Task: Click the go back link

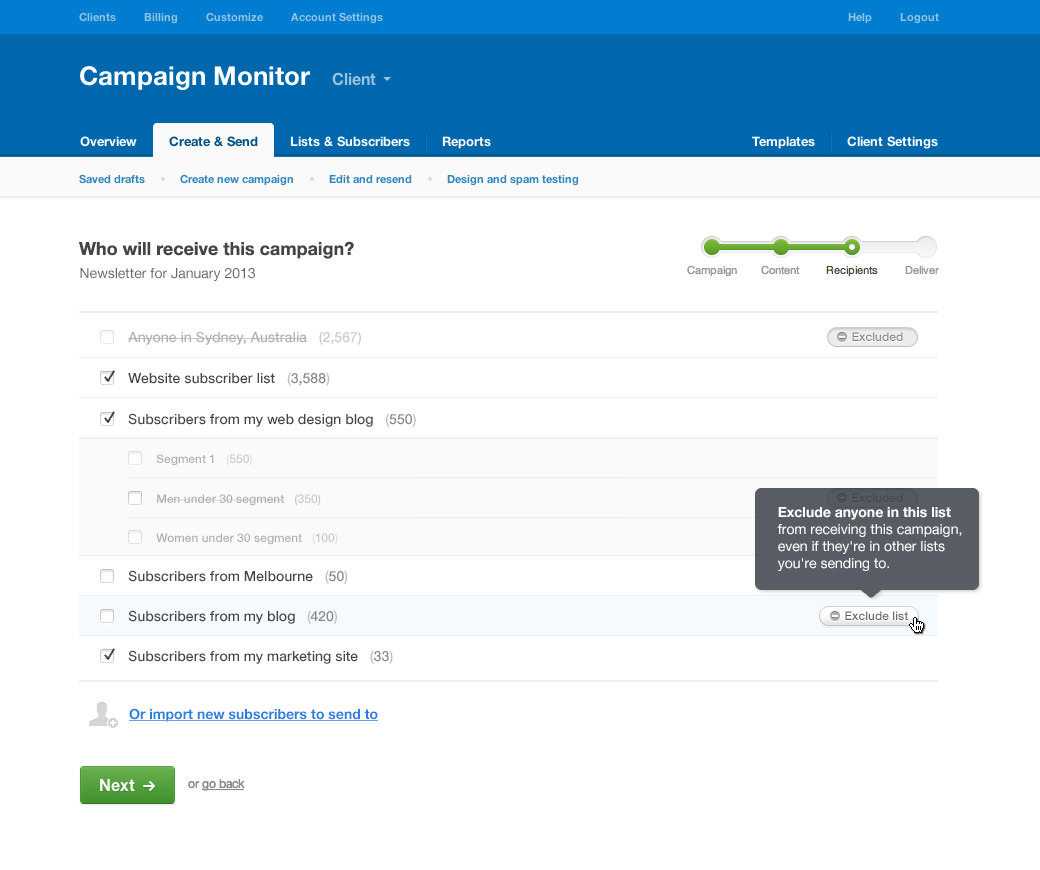Action: coord(223,784)
